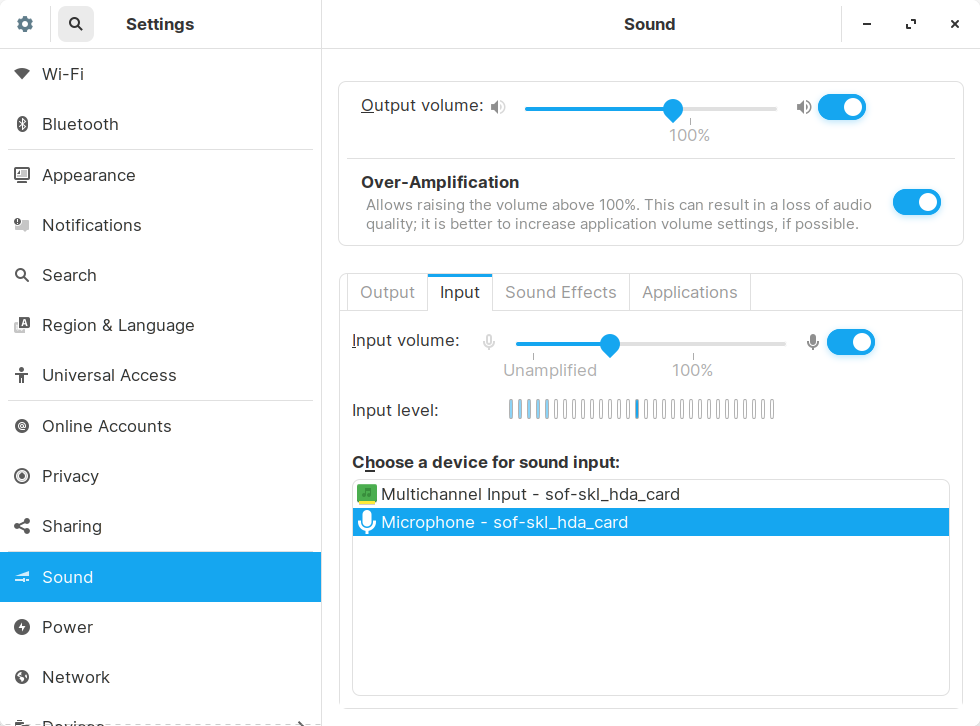The height and width of the screenshot is (726, 980).
Task: Mute input with the microphone switch
Action: coord(851,342)
